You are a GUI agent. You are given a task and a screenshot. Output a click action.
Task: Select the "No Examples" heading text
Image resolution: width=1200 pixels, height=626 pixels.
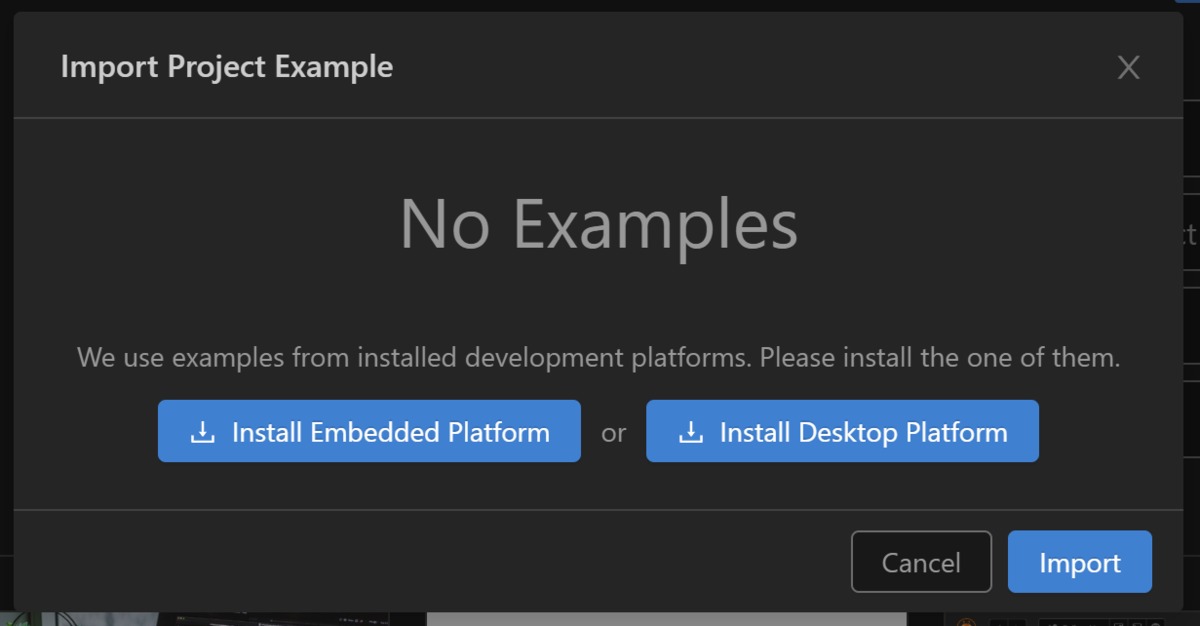coord(599,225)
